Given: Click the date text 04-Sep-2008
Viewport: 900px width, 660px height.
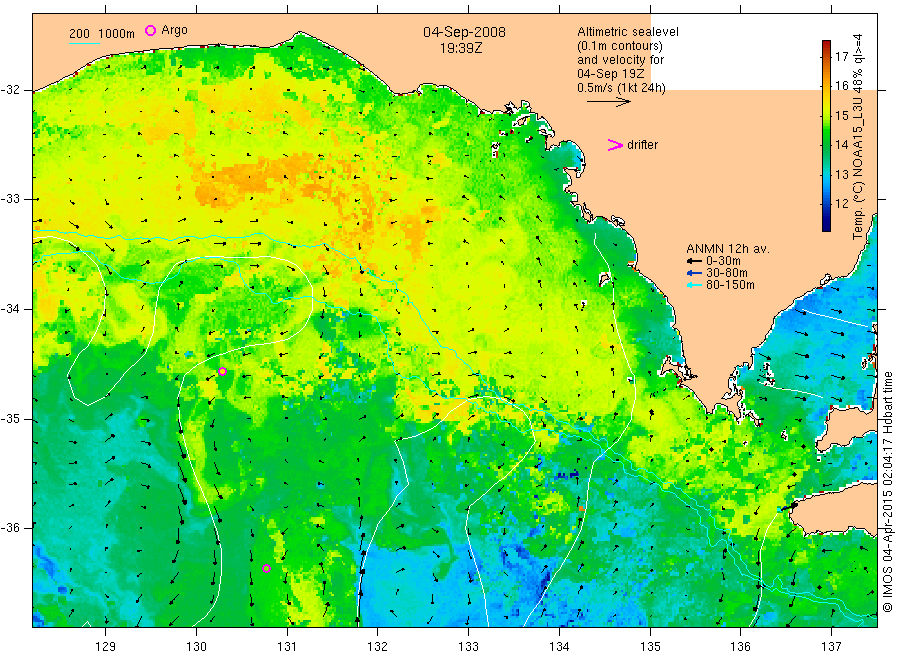Looking at the screenshot, I should [x=464, y=32].
